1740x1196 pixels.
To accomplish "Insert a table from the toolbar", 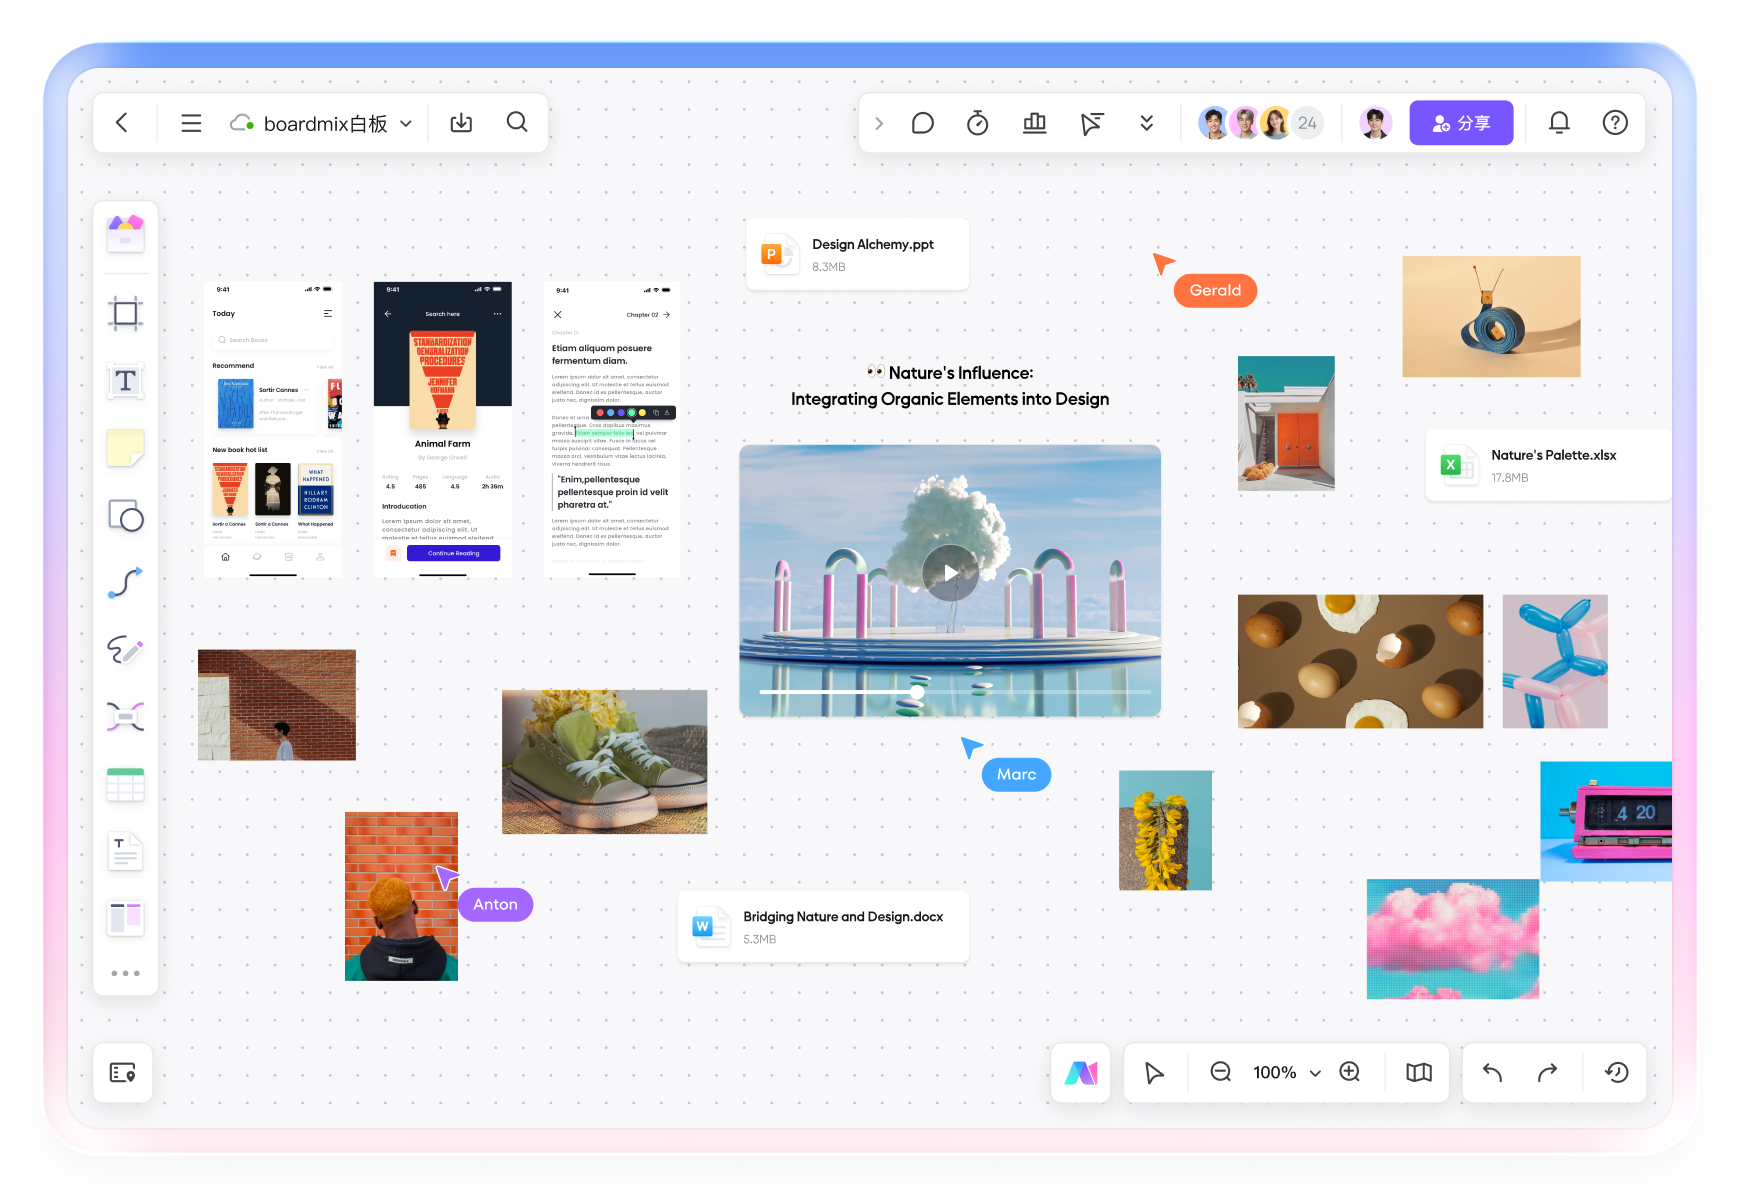I will 125,785.
